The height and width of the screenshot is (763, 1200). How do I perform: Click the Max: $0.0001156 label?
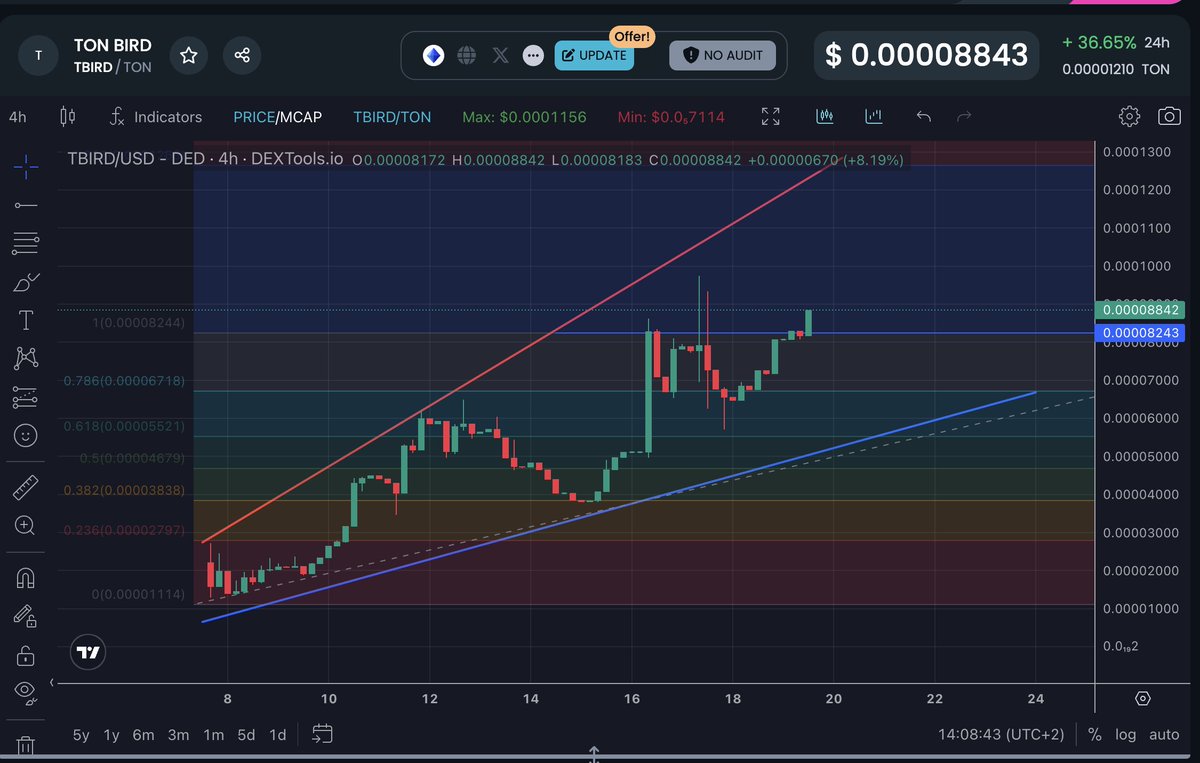pos(524,117)
